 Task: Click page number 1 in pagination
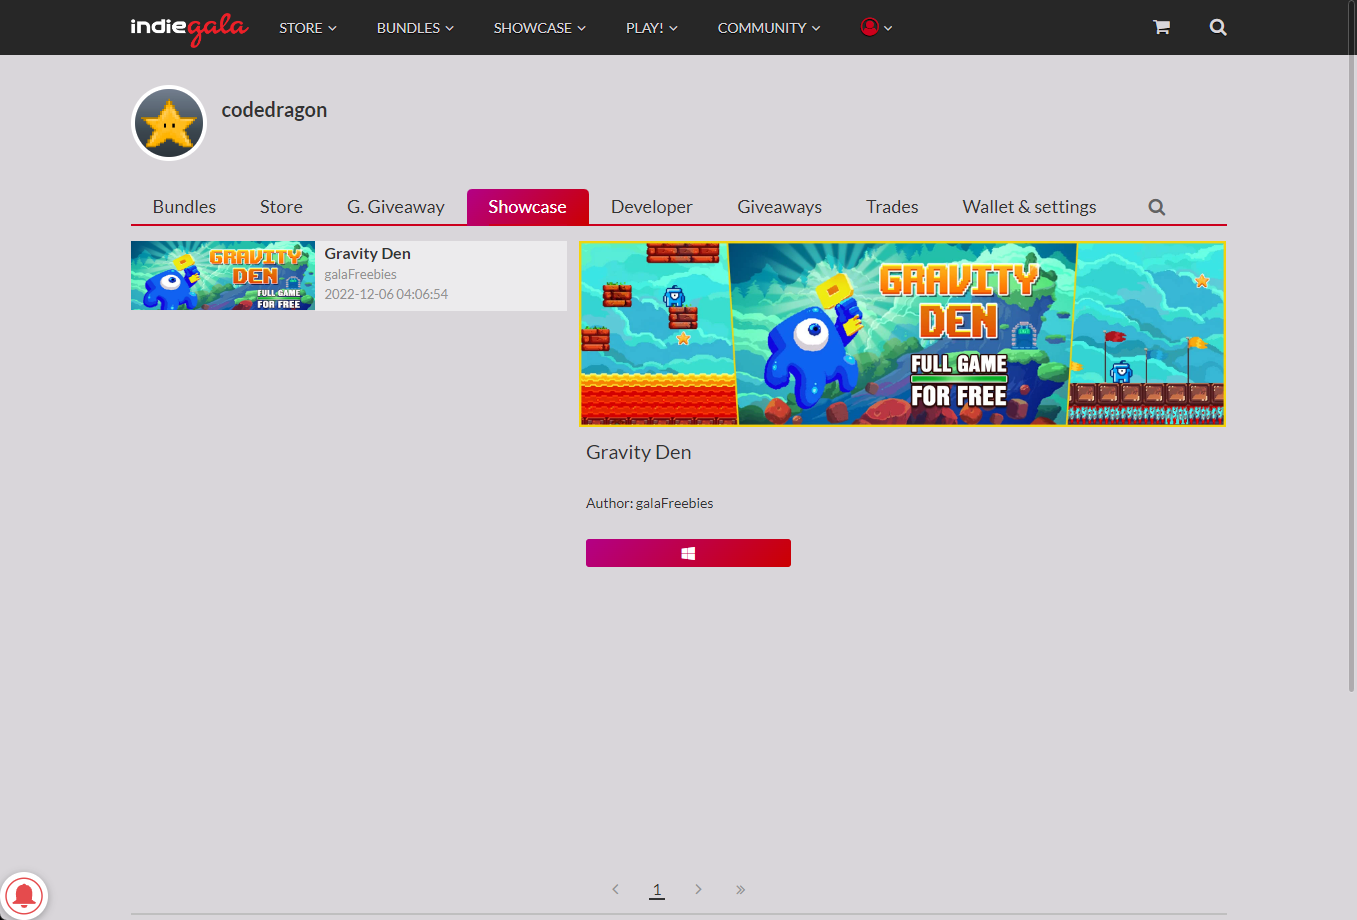click(x=657, y=889)
